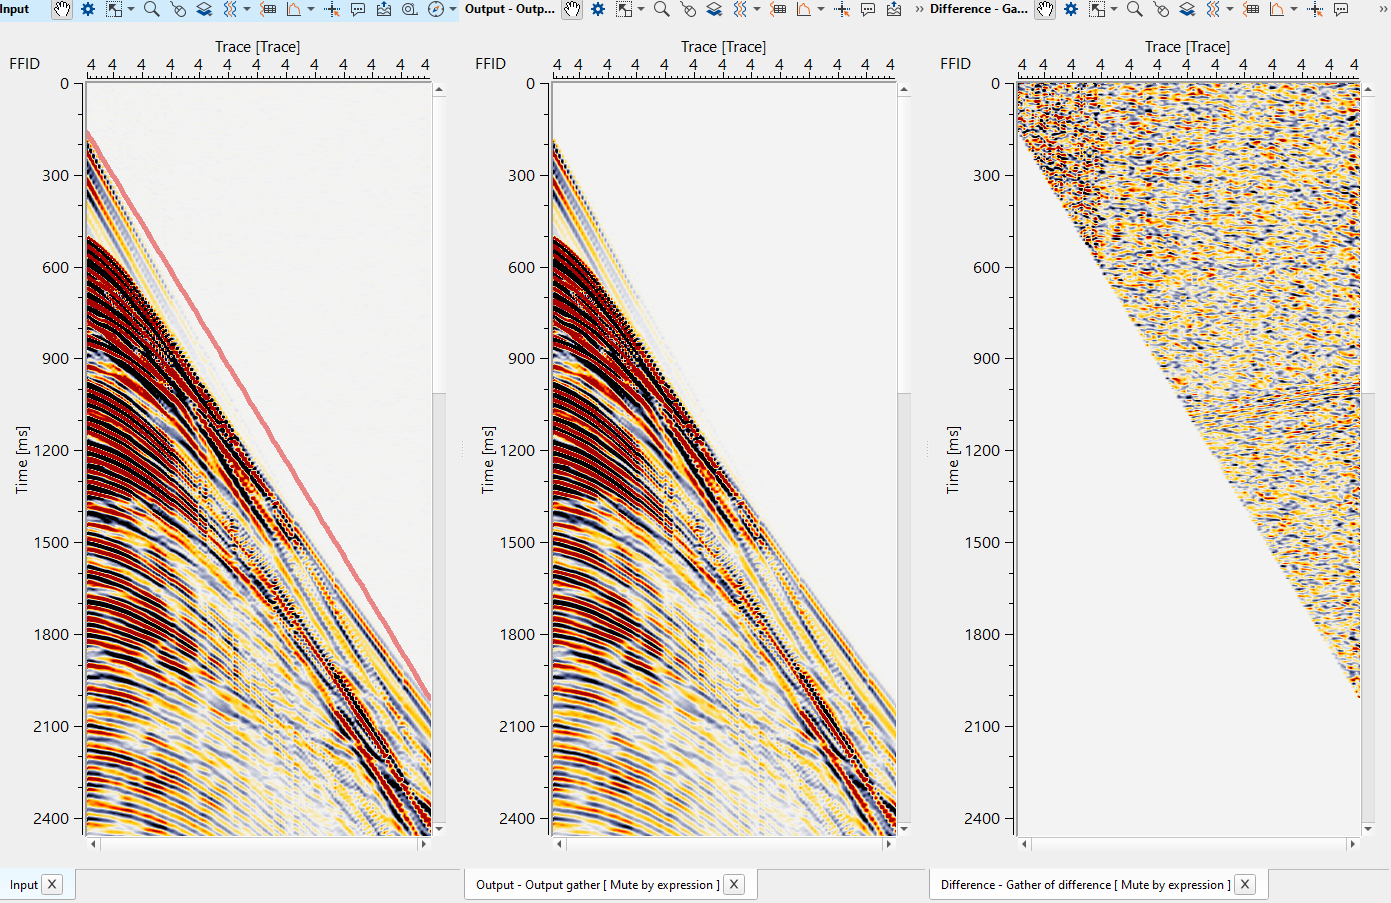Click the Input panel vertical scrollbar track
The height and width of the screenshot is (903, 1391).
(438, 600)
